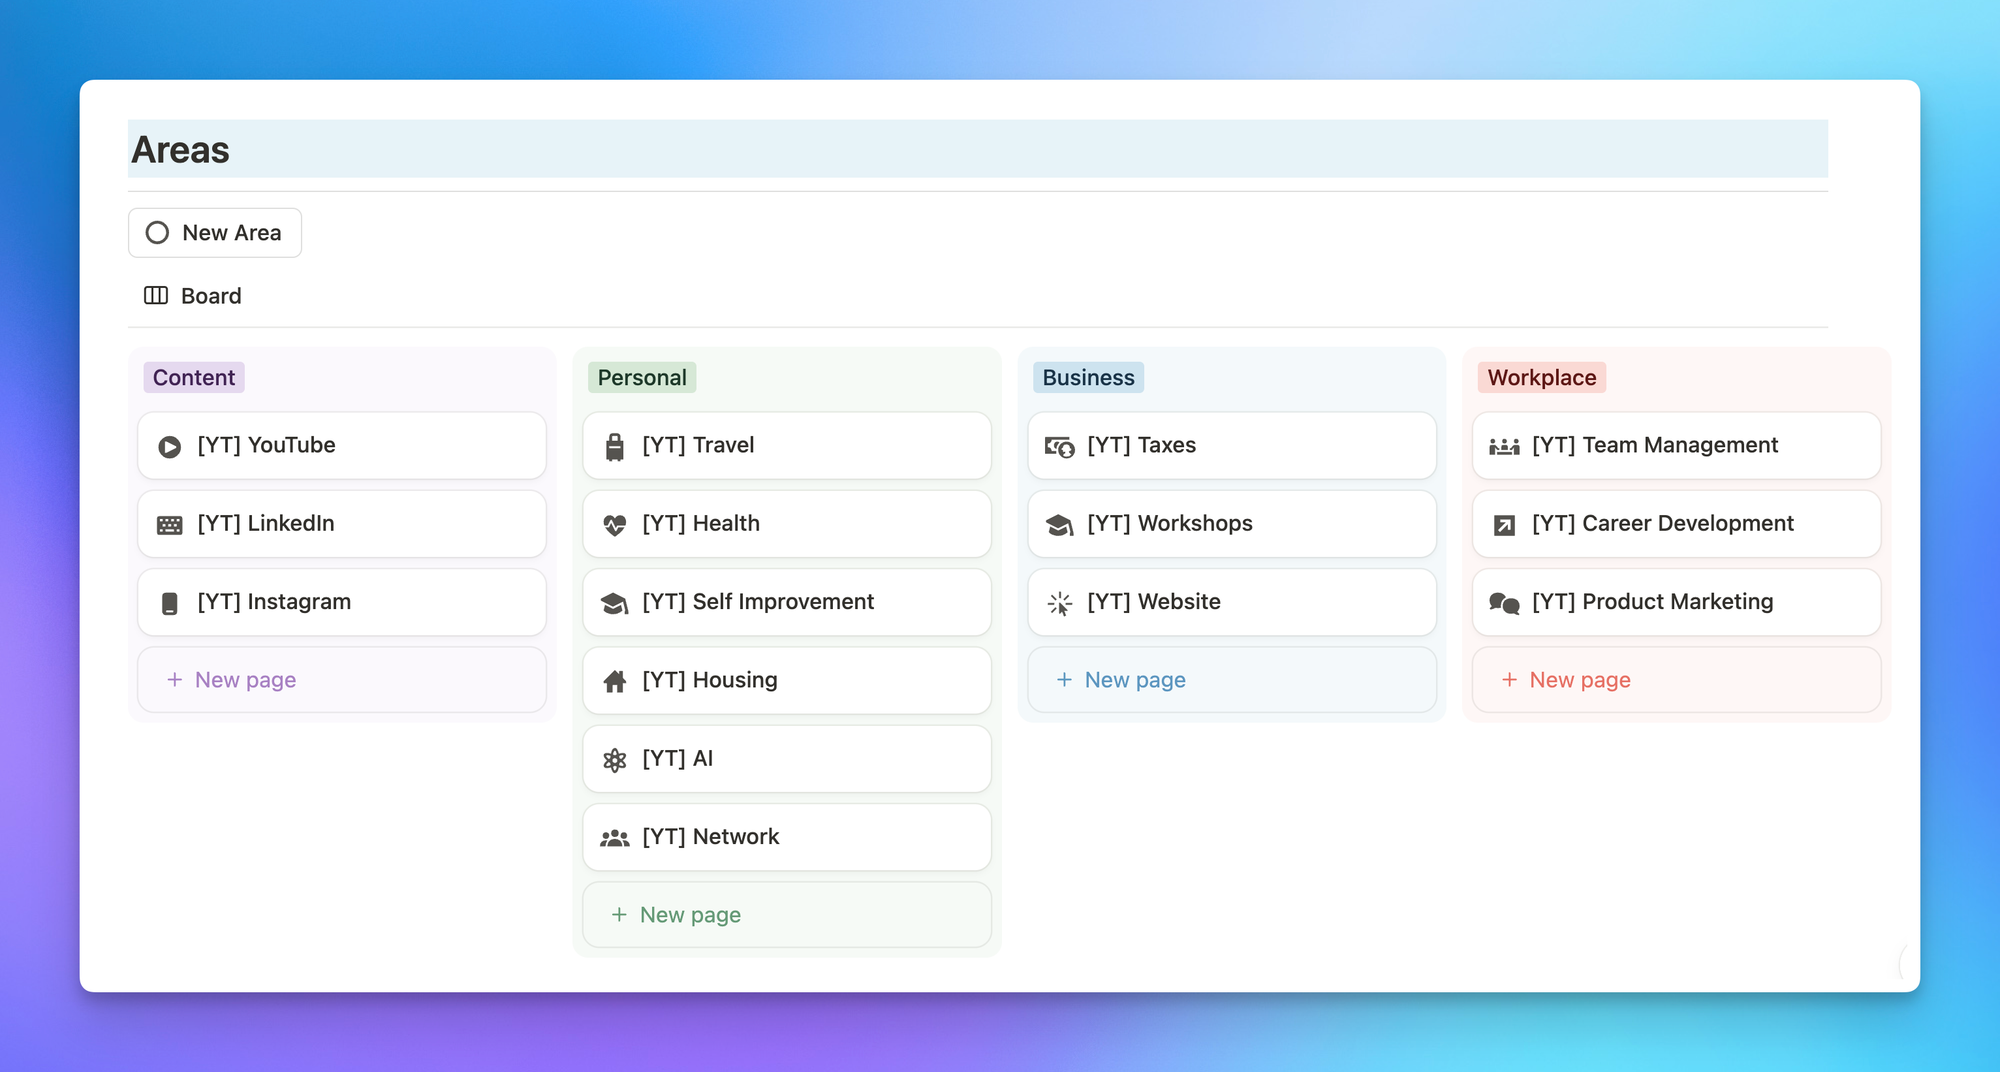Click the phone icon on Instagram card
2000x1072 pixels.
170,603
